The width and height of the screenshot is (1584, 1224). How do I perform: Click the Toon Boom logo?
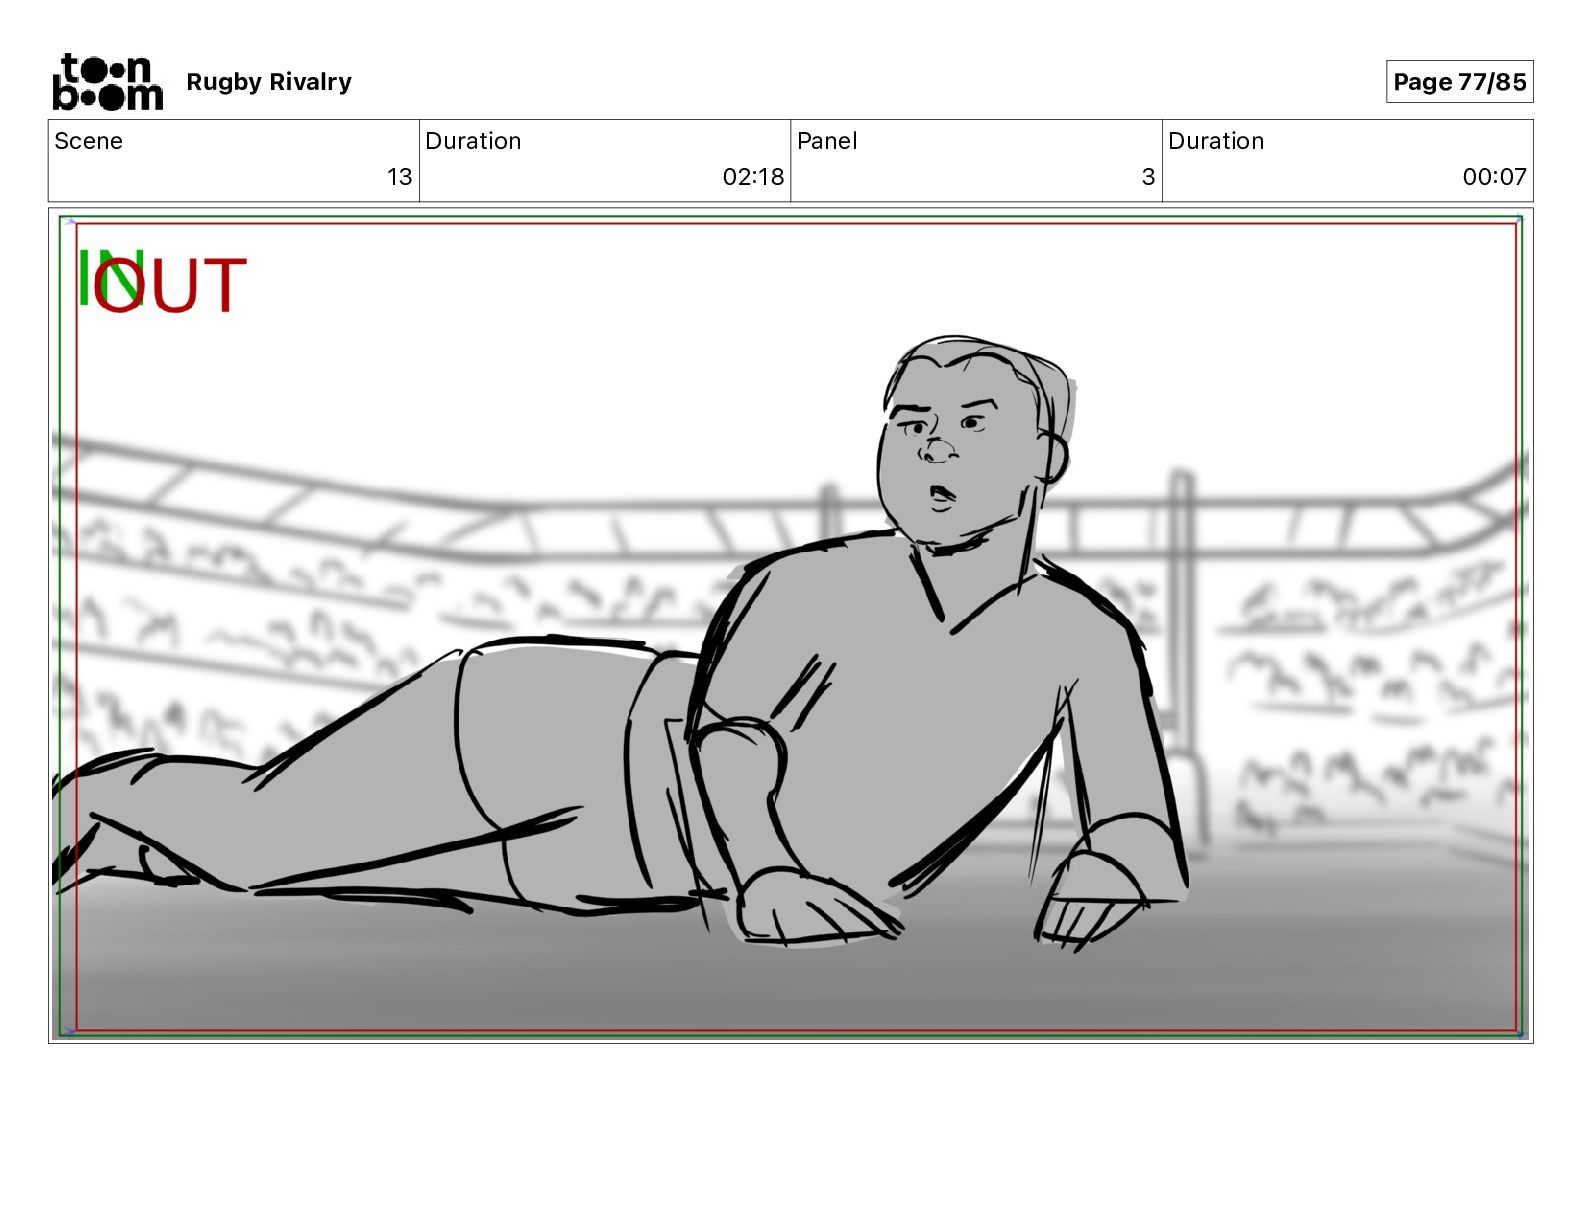click(x=107, y=81)
